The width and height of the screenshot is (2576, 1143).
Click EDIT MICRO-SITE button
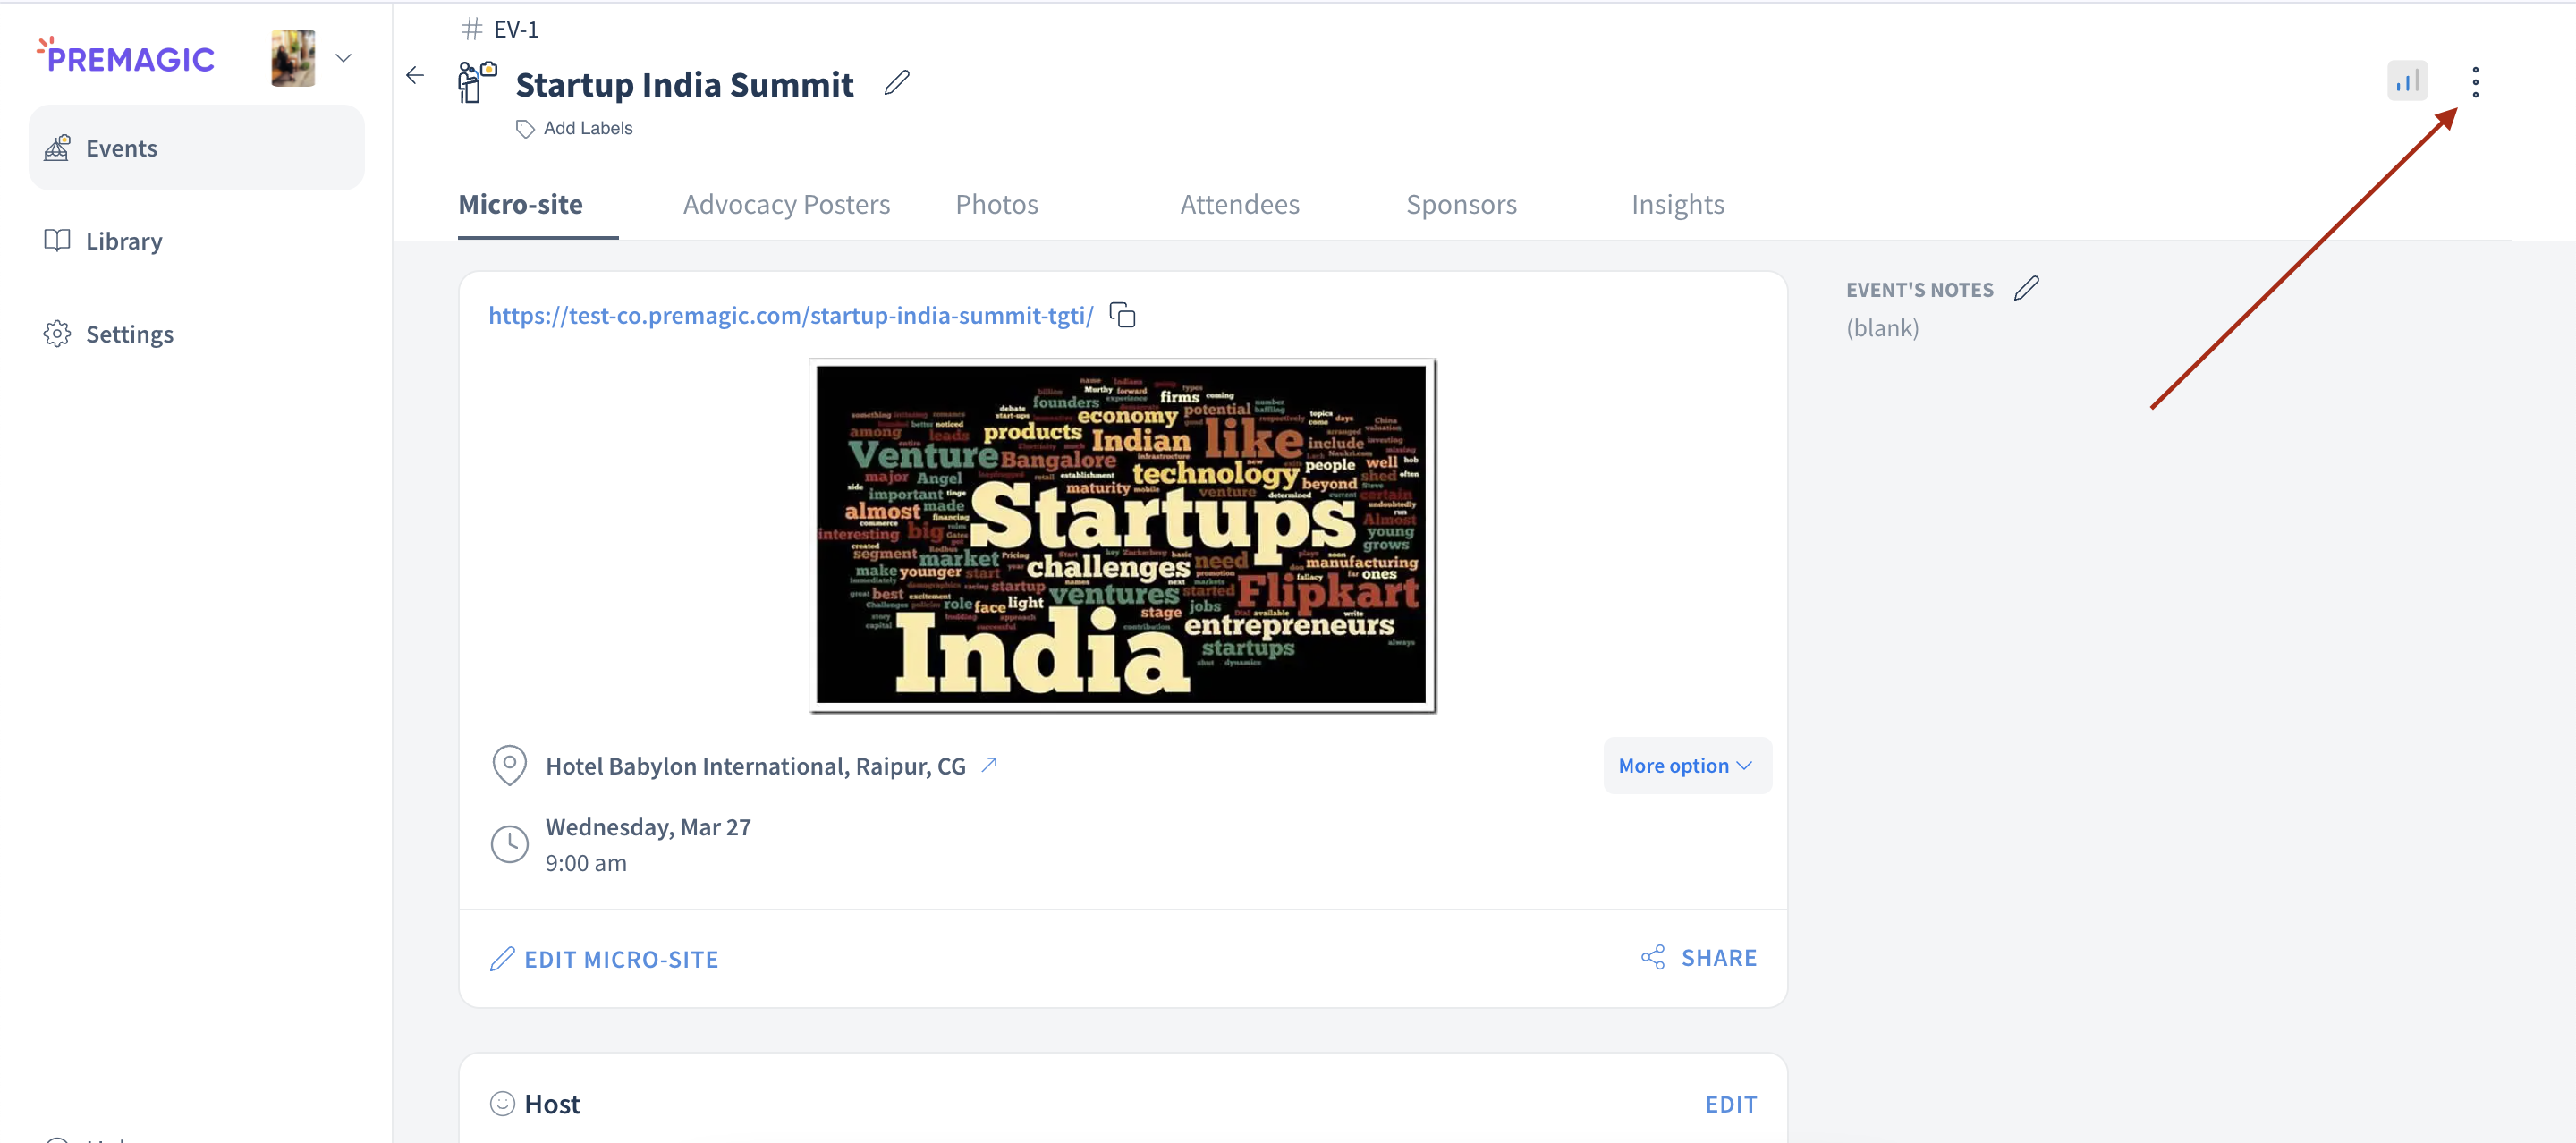(604, 958)
